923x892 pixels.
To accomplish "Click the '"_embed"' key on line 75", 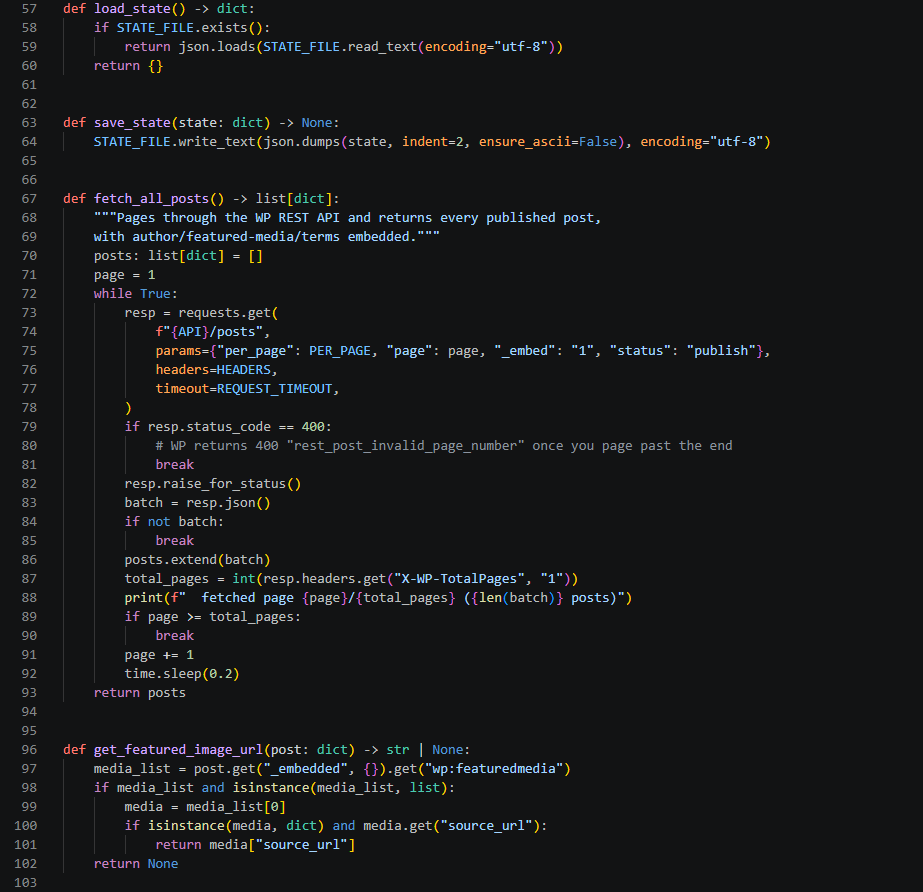I will click(x=524, y=350).
